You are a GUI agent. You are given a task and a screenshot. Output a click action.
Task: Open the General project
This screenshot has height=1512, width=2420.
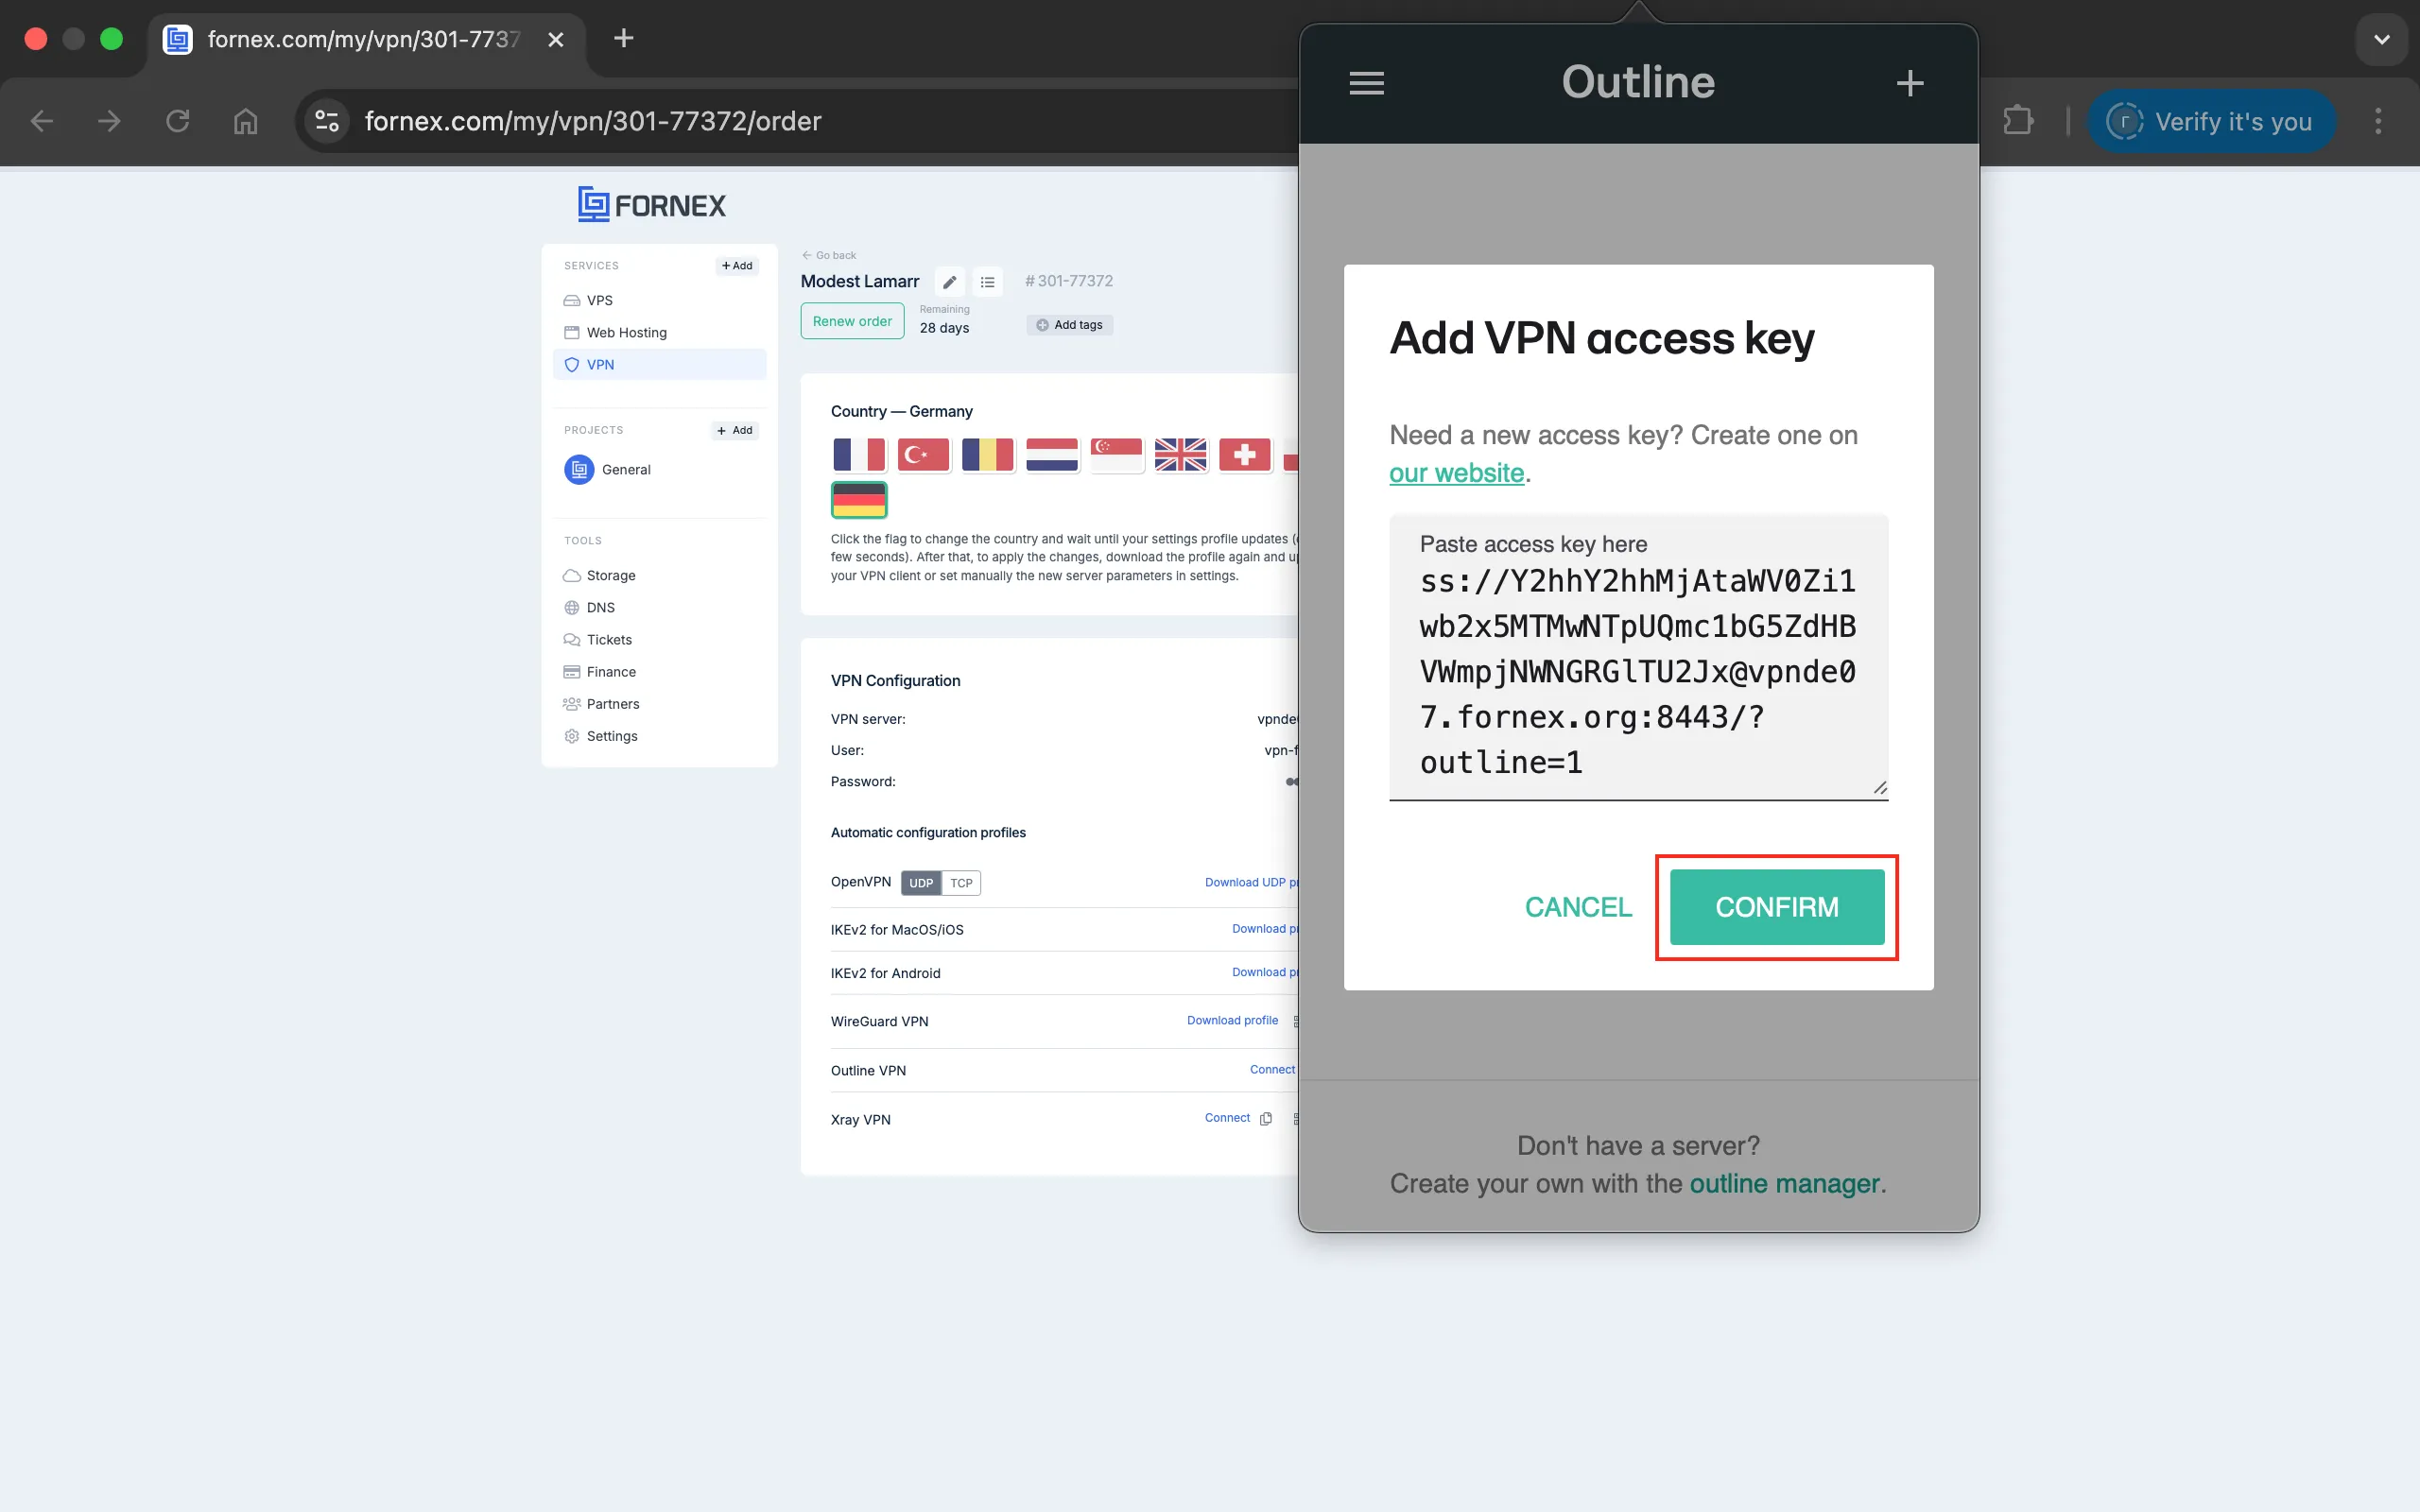pyautogui.click(x=608, y=469)
